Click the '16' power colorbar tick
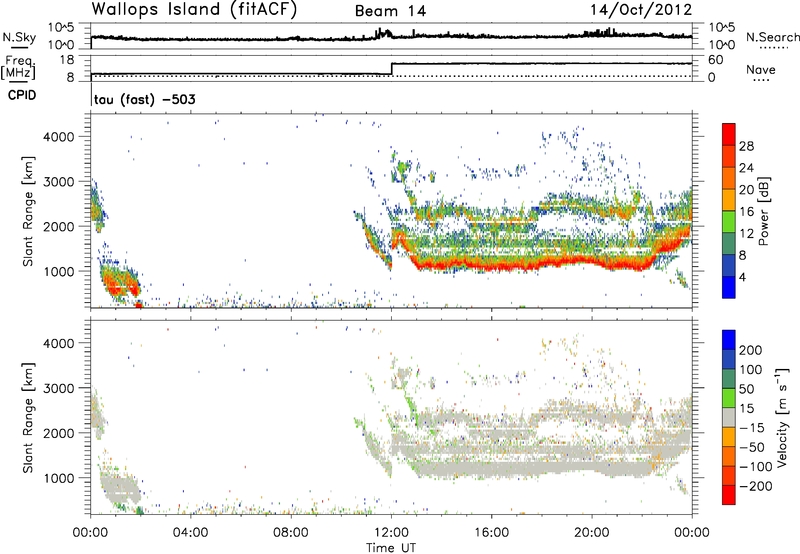 [x=746, y=212]
